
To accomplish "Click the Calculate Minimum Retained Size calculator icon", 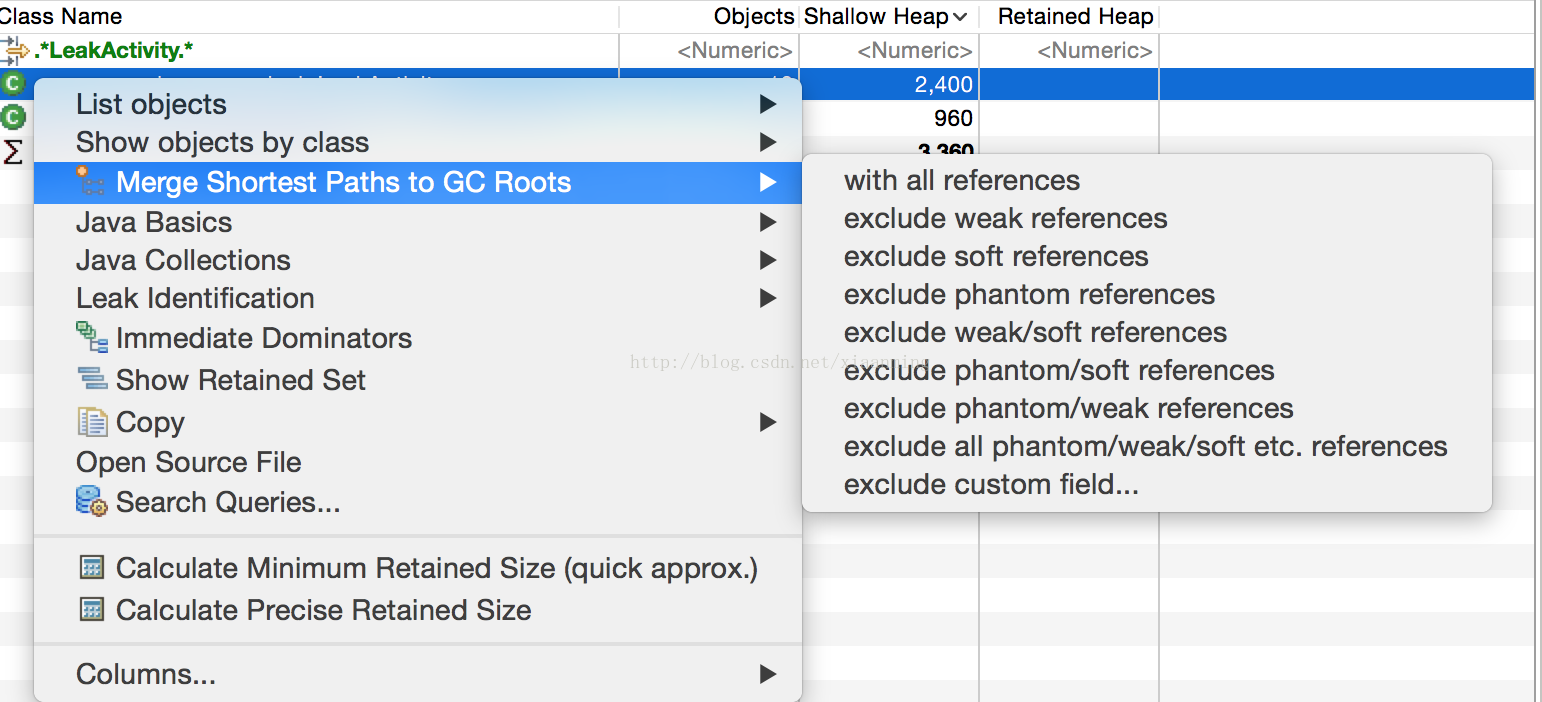I will (x=92, y=568).
